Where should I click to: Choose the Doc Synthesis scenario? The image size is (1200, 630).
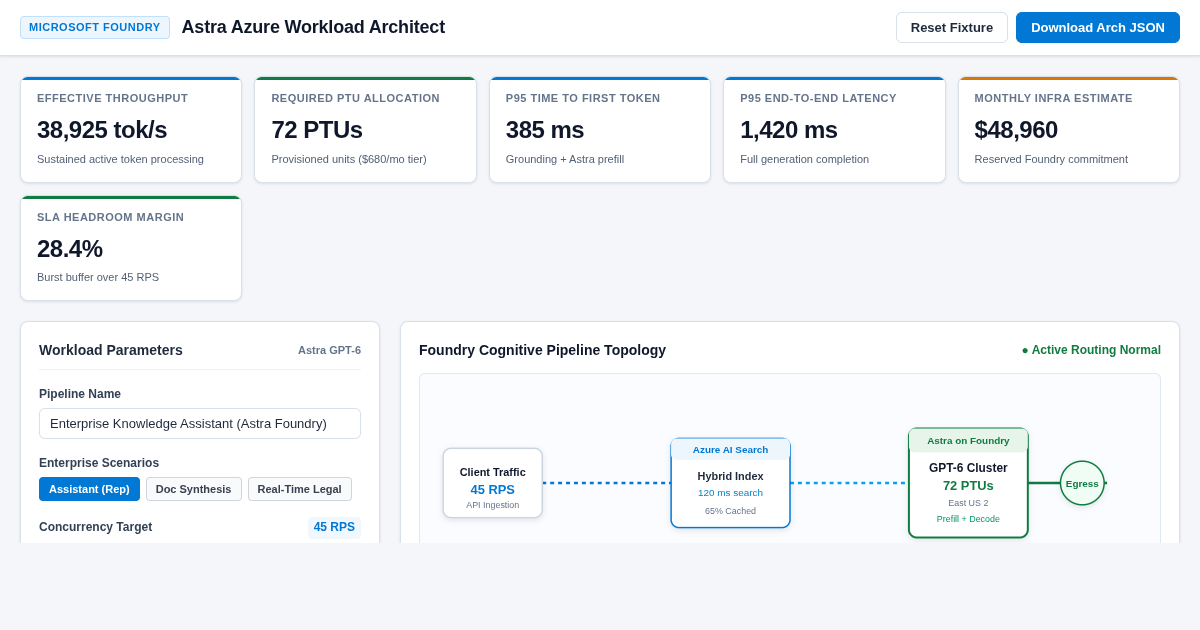point(193,489)
